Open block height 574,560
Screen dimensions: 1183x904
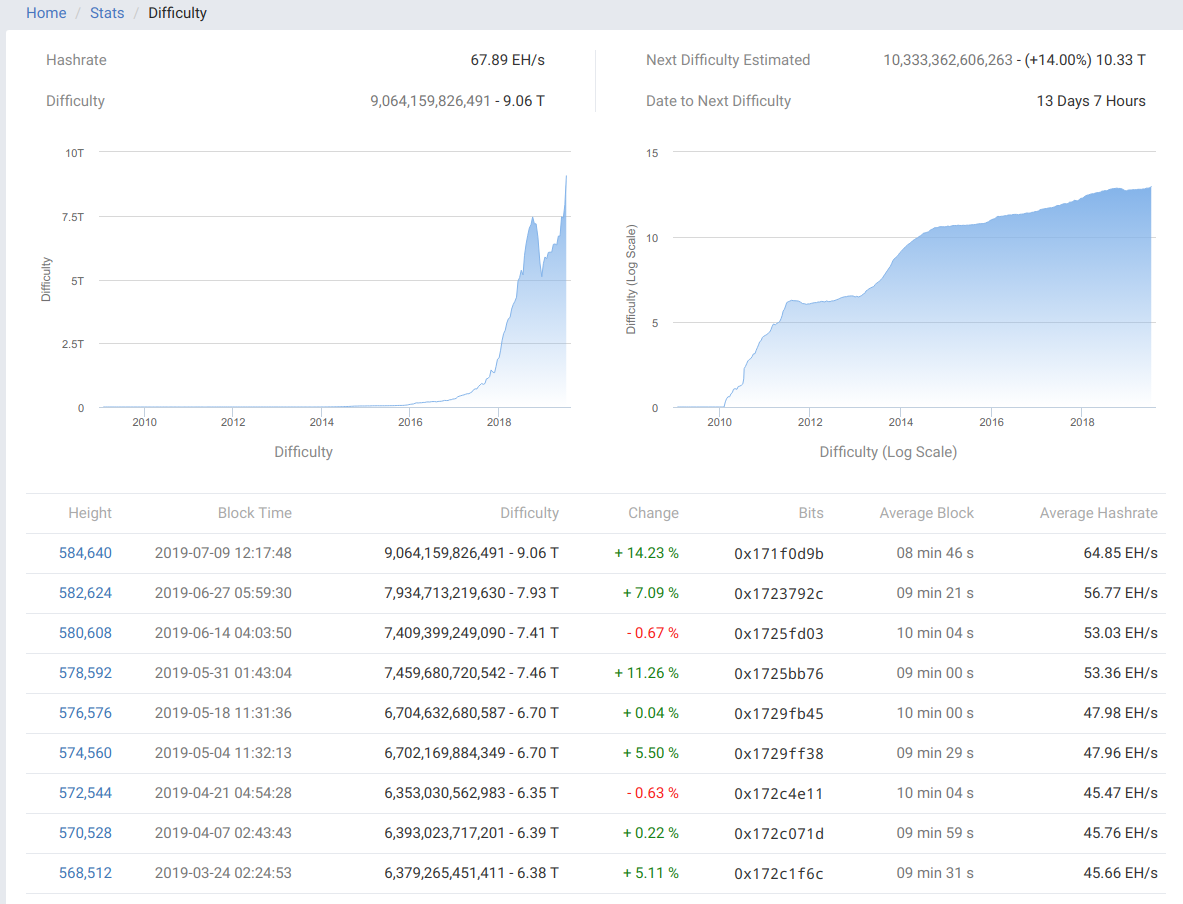coord(85,753)
